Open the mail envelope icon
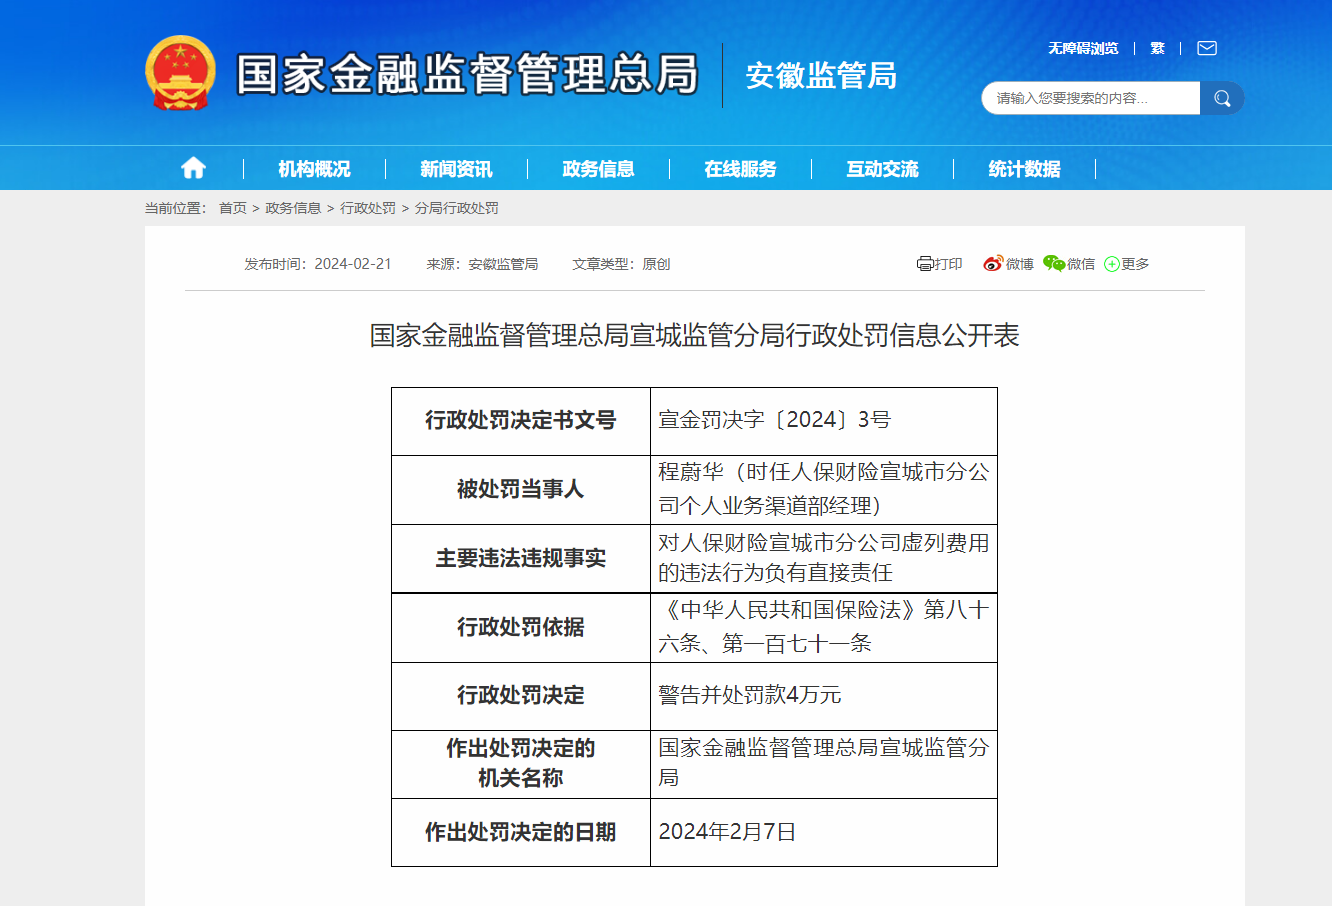The image size is (1332, 906). point(1207,48)
